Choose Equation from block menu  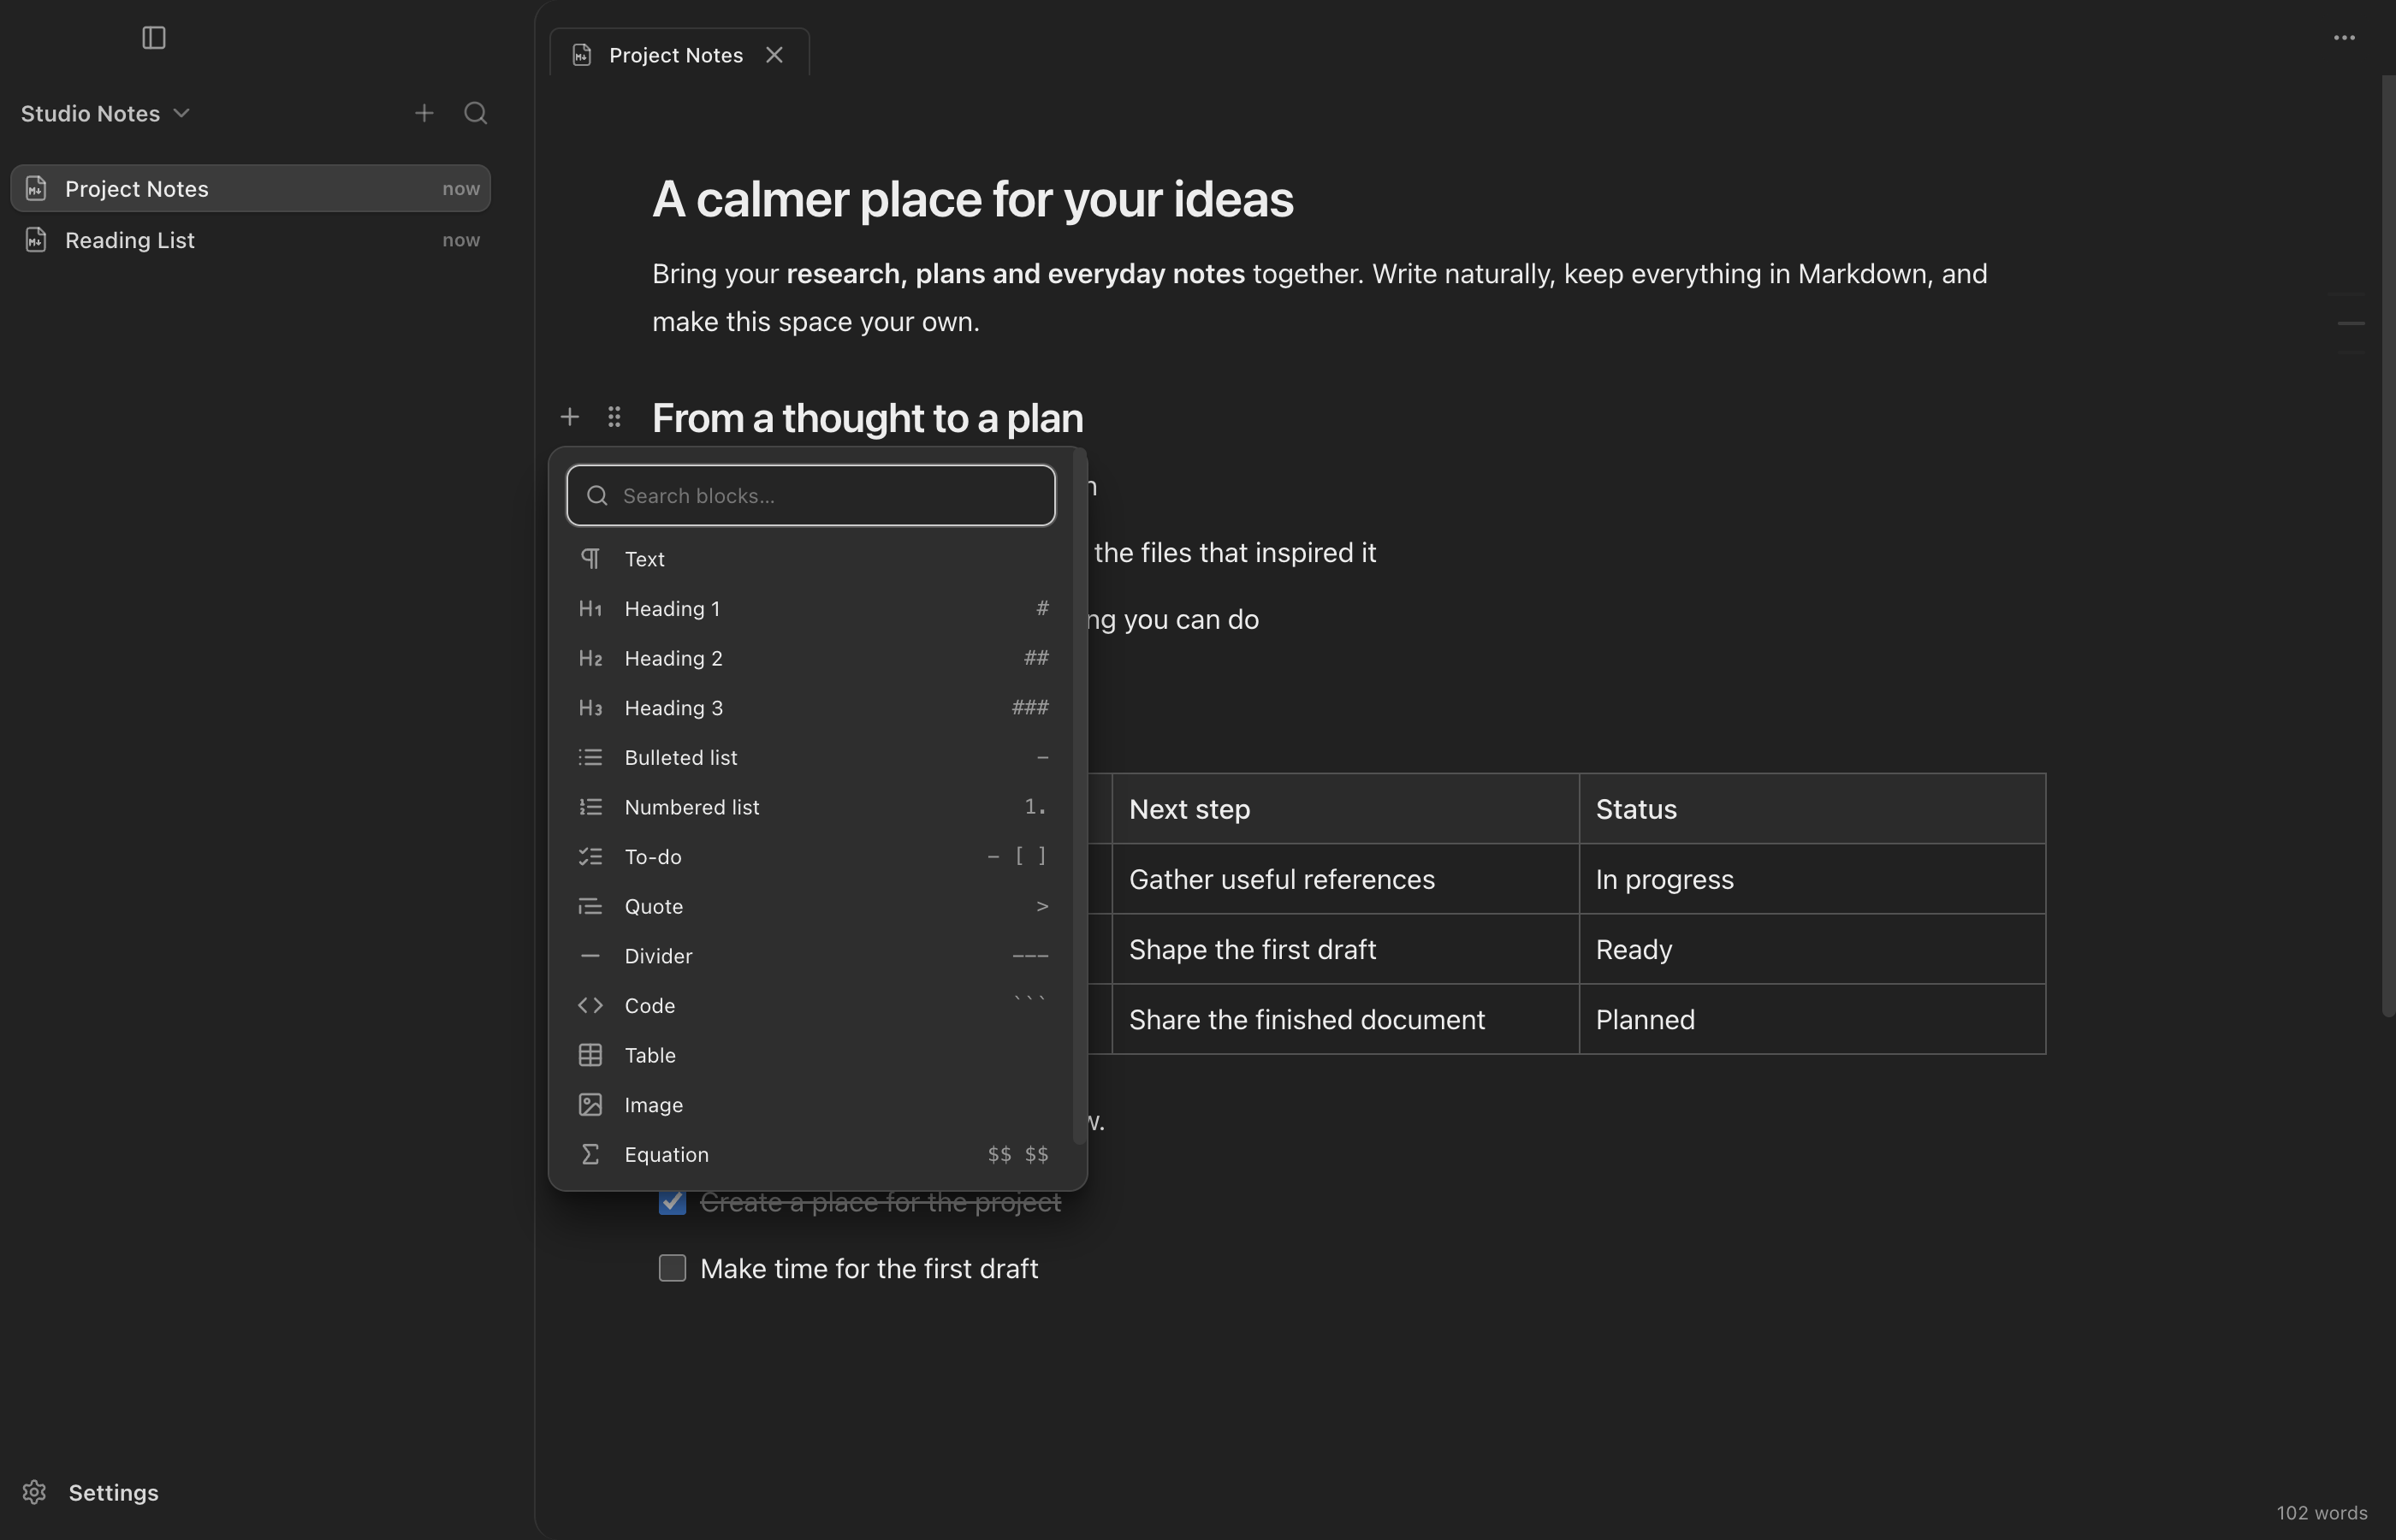(812, 1154)
